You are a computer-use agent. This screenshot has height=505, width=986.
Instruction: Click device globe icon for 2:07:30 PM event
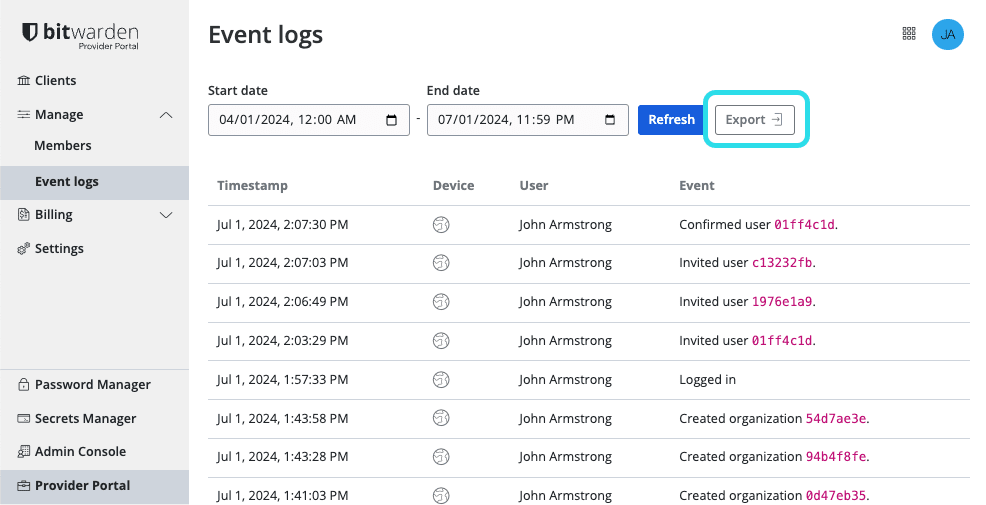441,225
